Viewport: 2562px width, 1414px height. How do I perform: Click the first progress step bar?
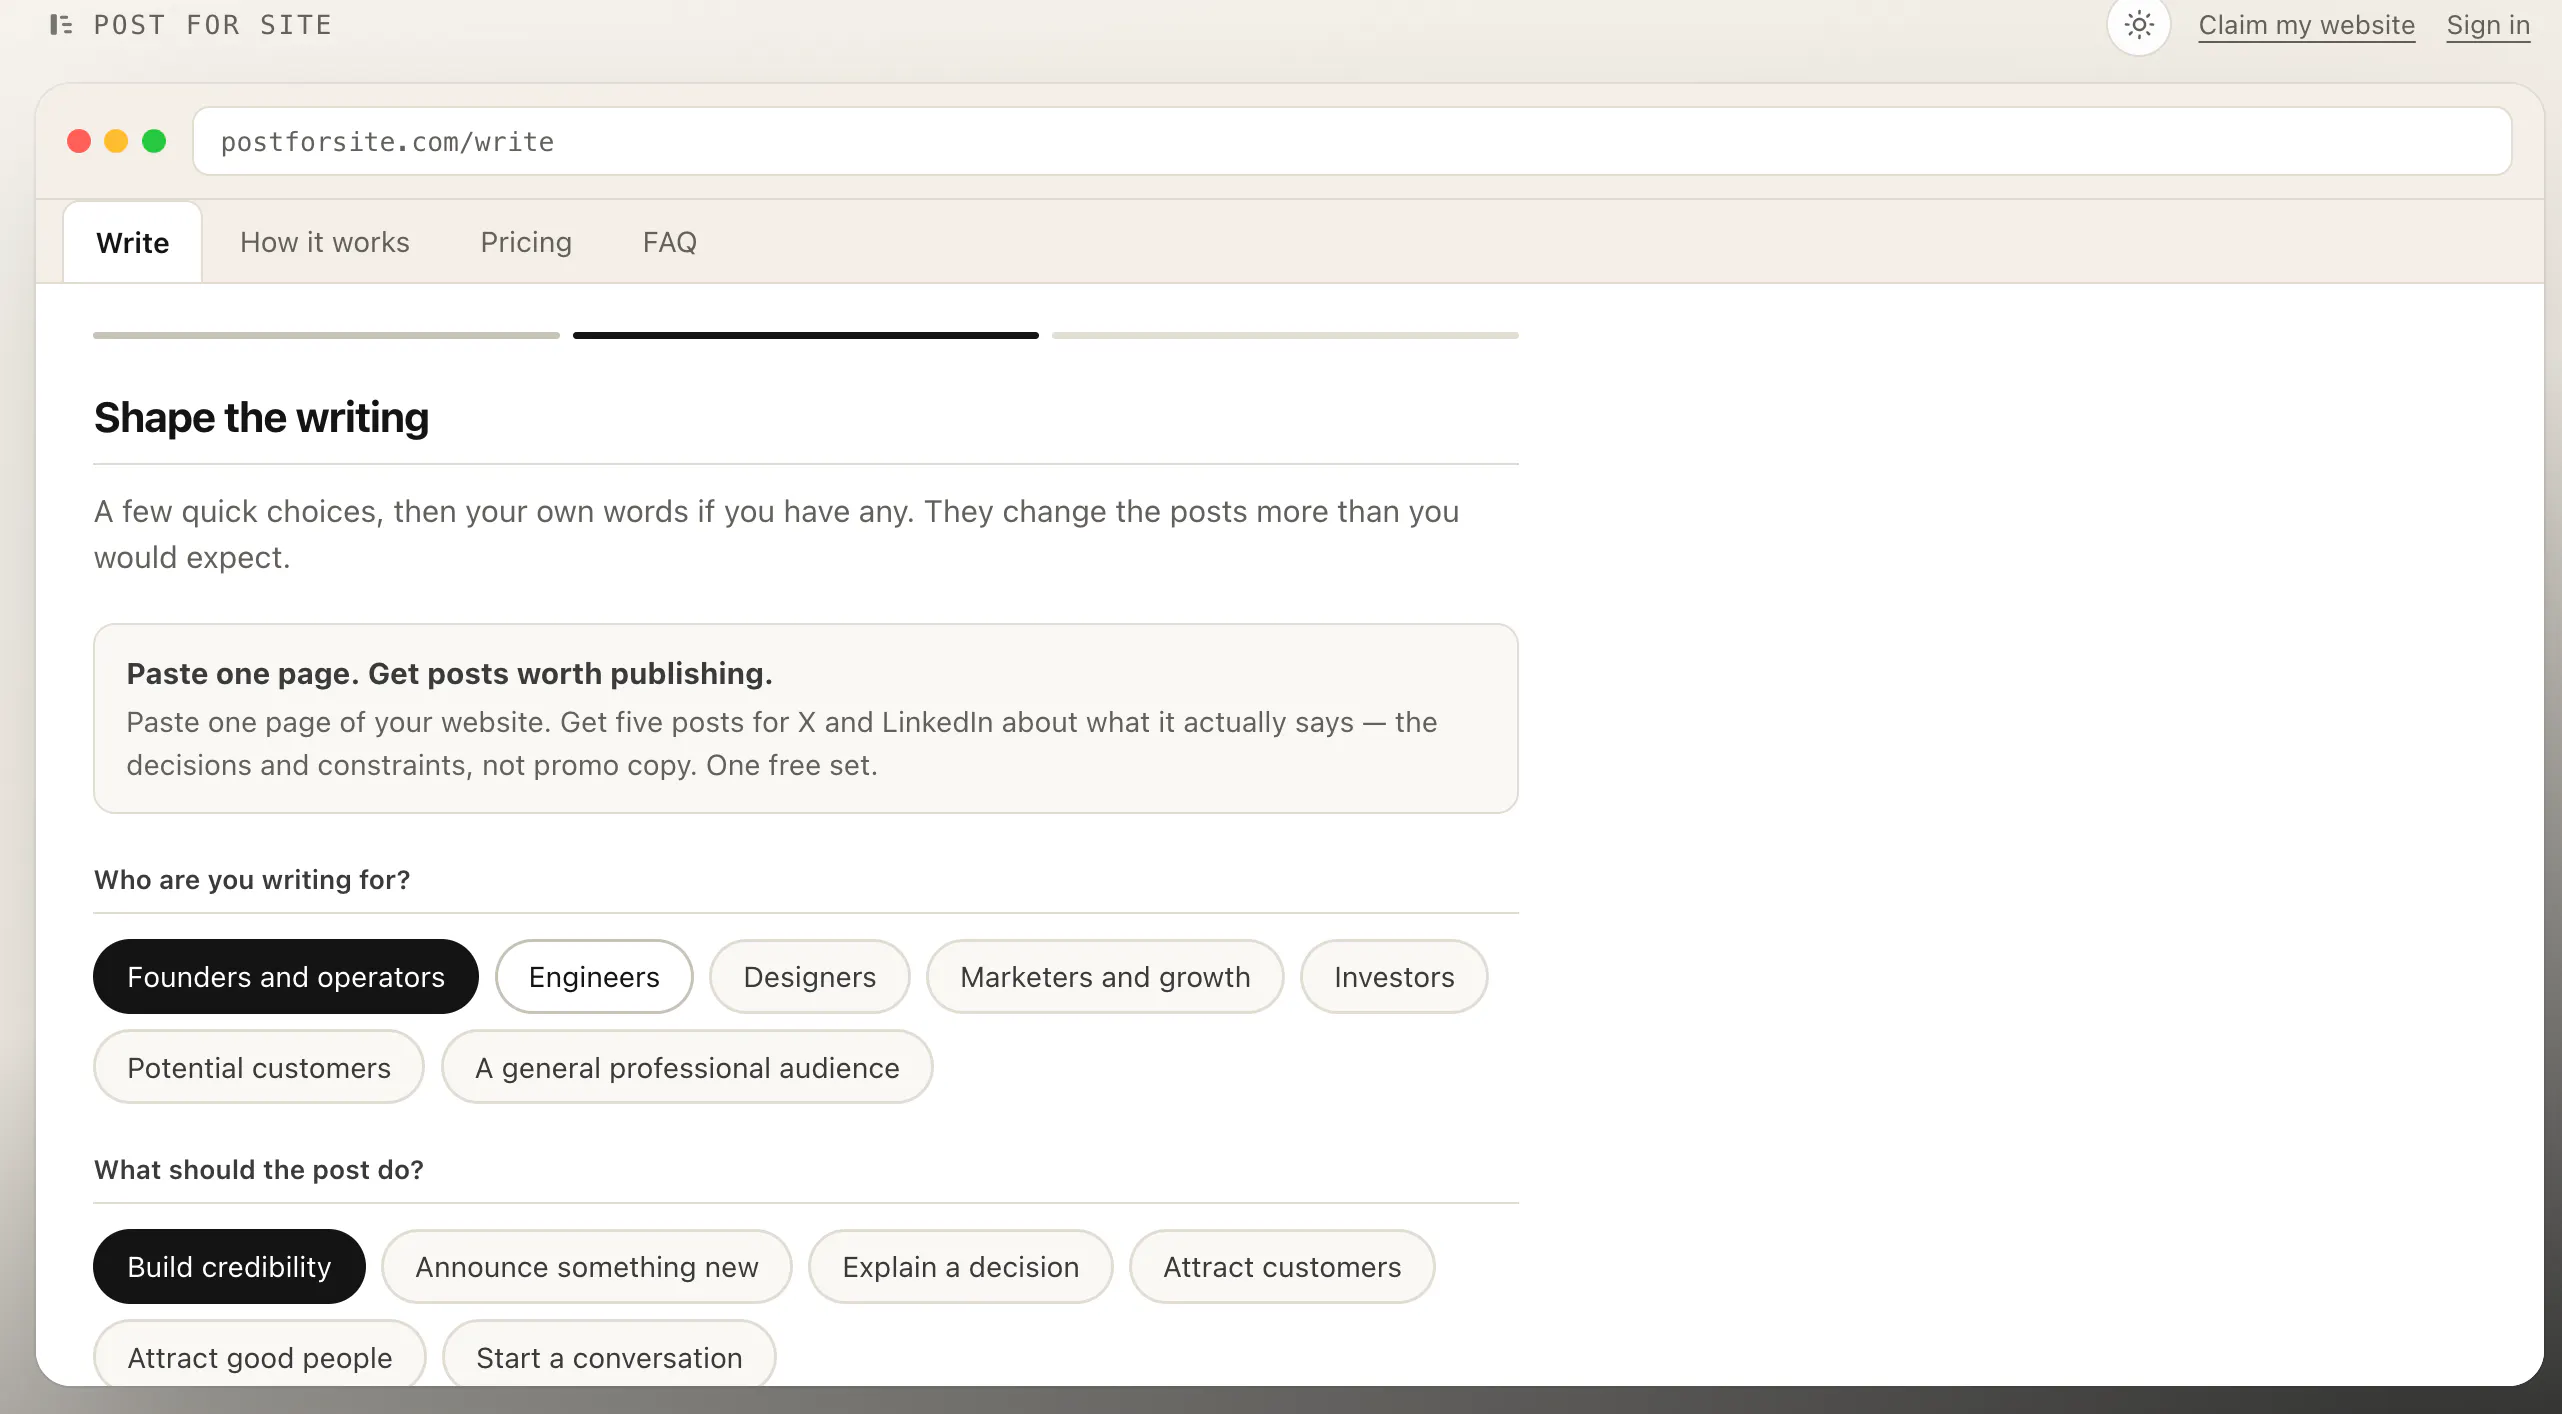(326, 335)
